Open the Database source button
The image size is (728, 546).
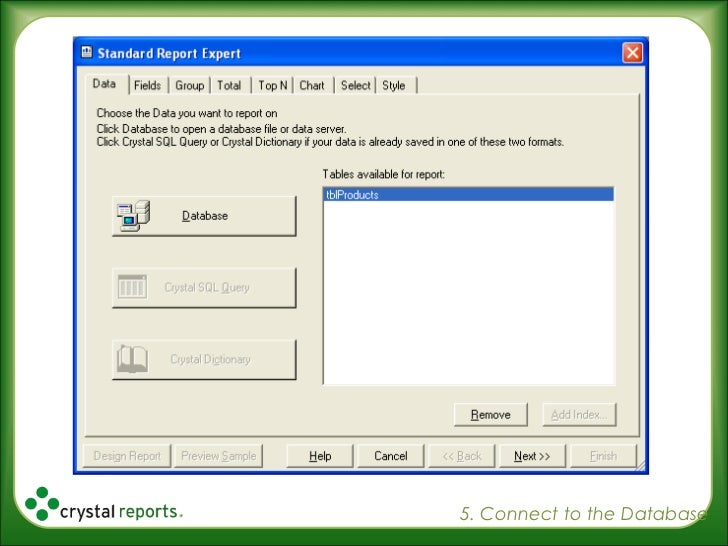(204, 216)
